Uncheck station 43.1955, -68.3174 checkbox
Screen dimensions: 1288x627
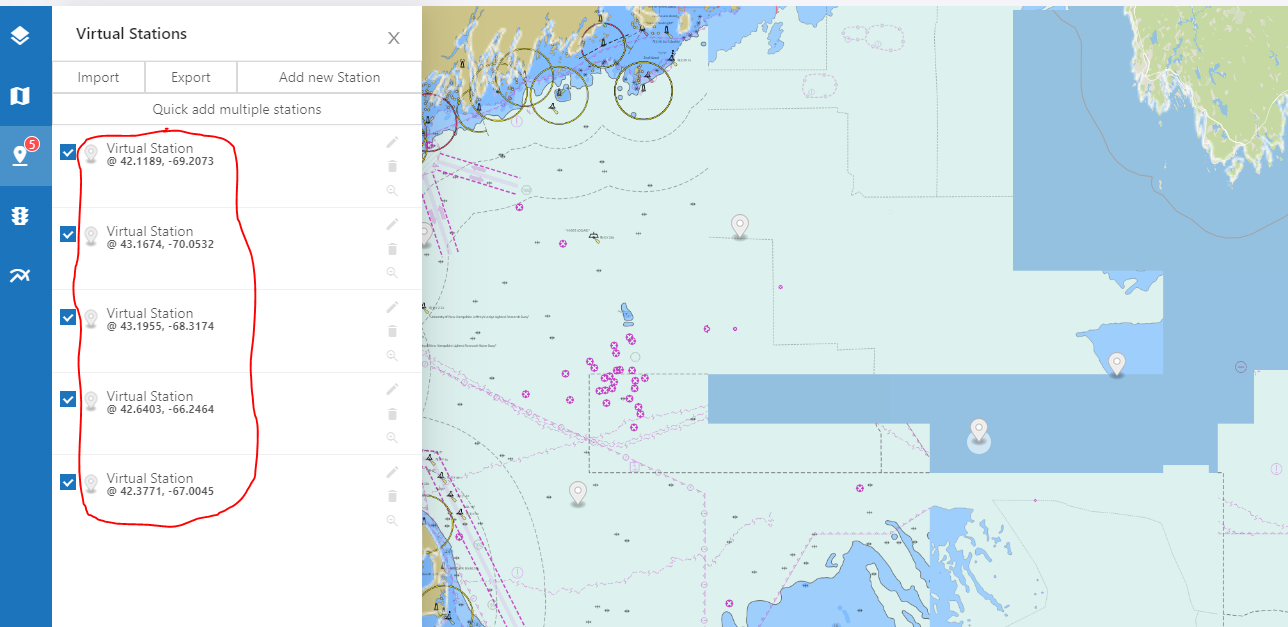point(68,317)
